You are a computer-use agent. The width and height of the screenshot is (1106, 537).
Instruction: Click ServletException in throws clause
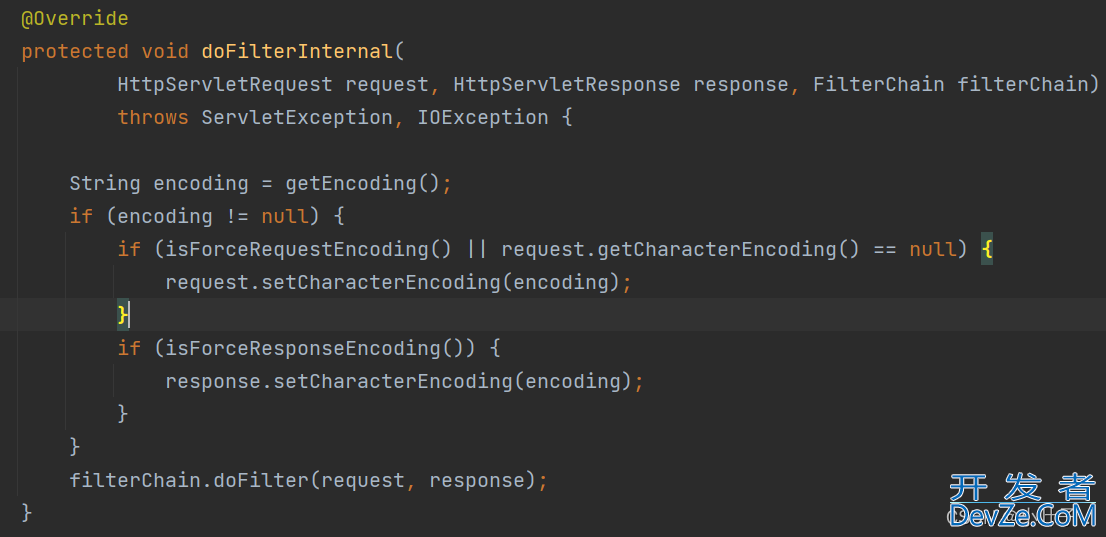pyautogui.click(x=297, y=117)
